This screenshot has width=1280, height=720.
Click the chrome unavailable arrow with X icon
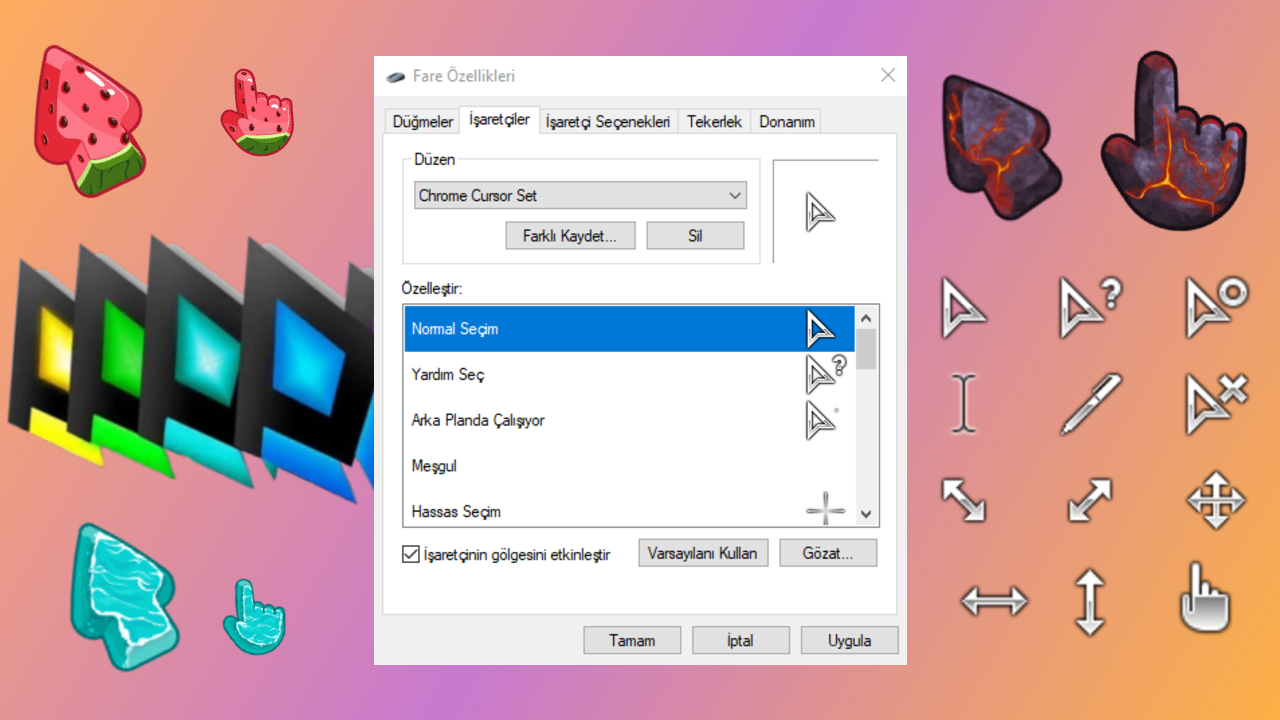[x=1215, y=403]
